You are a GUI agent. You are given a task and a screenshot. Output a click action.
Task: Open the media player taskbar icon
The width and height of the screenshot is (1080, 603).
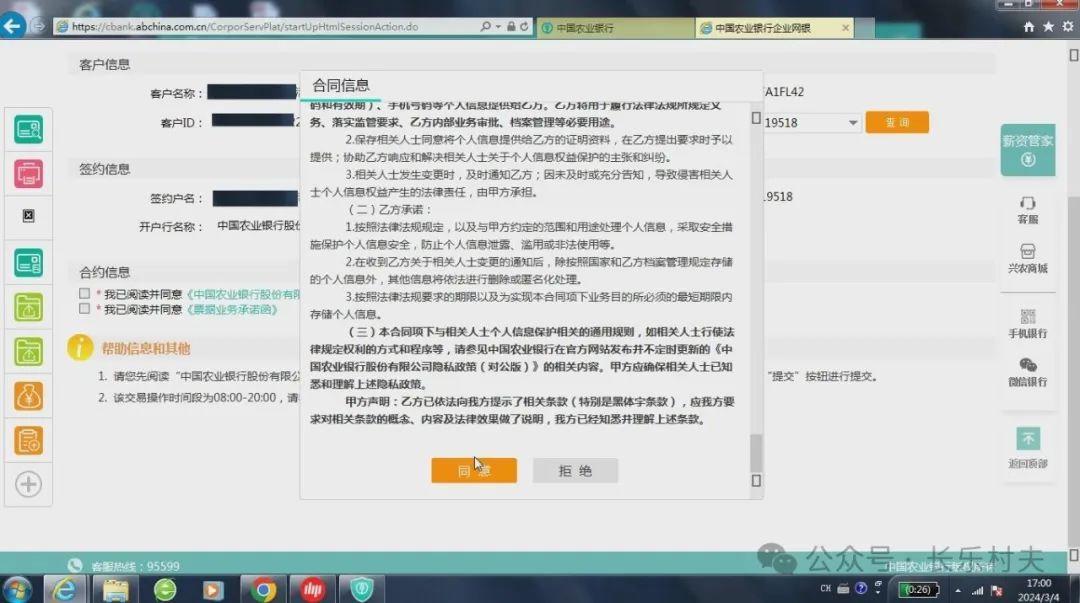[213, 589]
